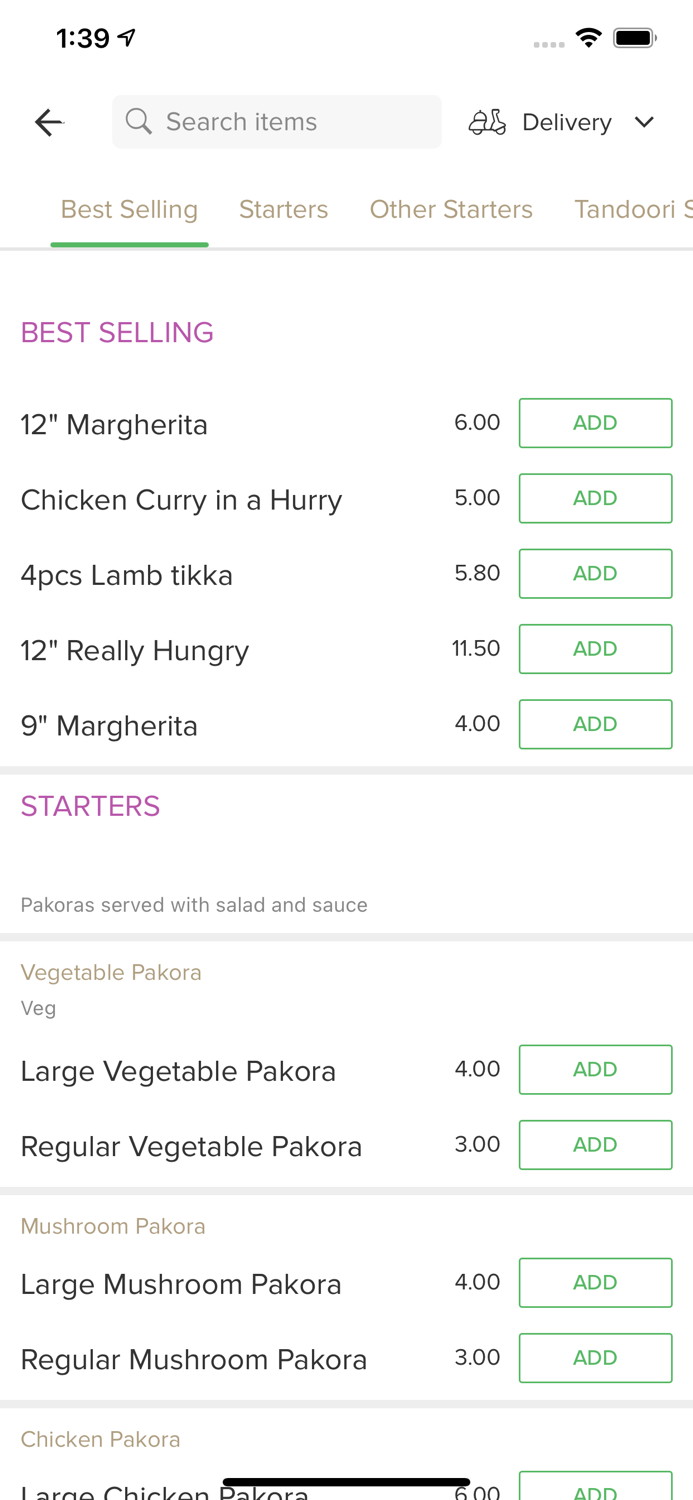693x1500 pixels.
Task: Add Regular Mushroom Pakora
Action: coord(595,1357)
